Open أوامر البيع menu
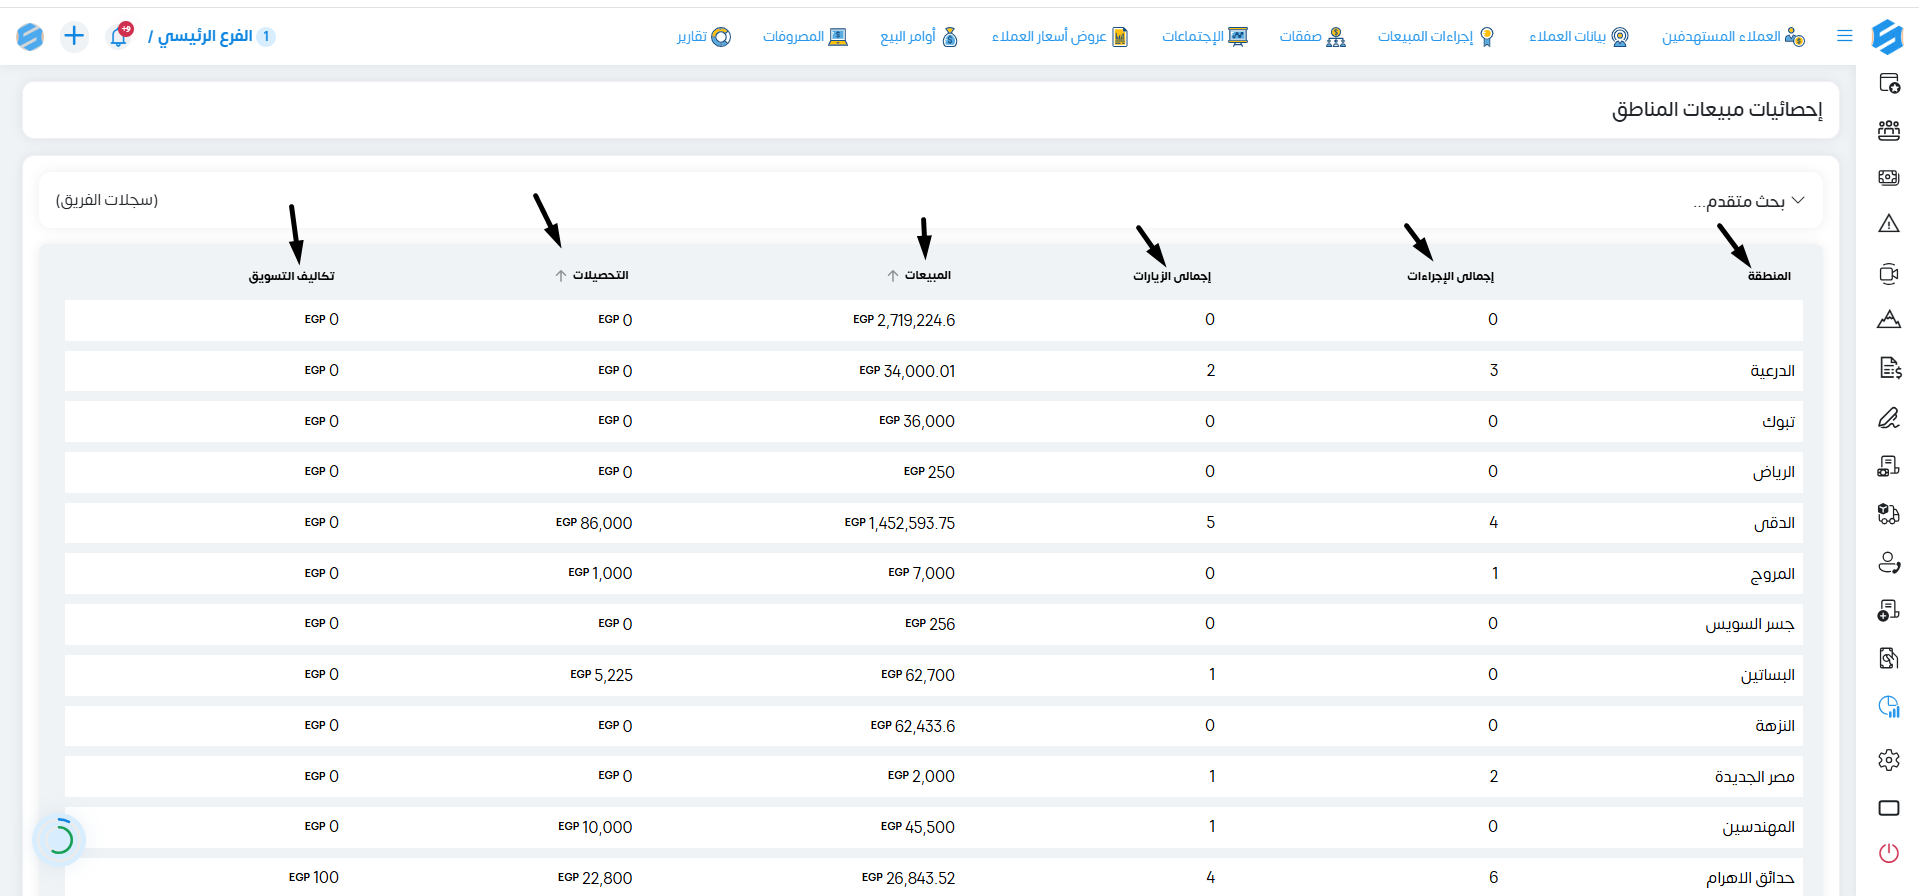Viewport: 1919px width, 896px height. (x=919, y=37)
